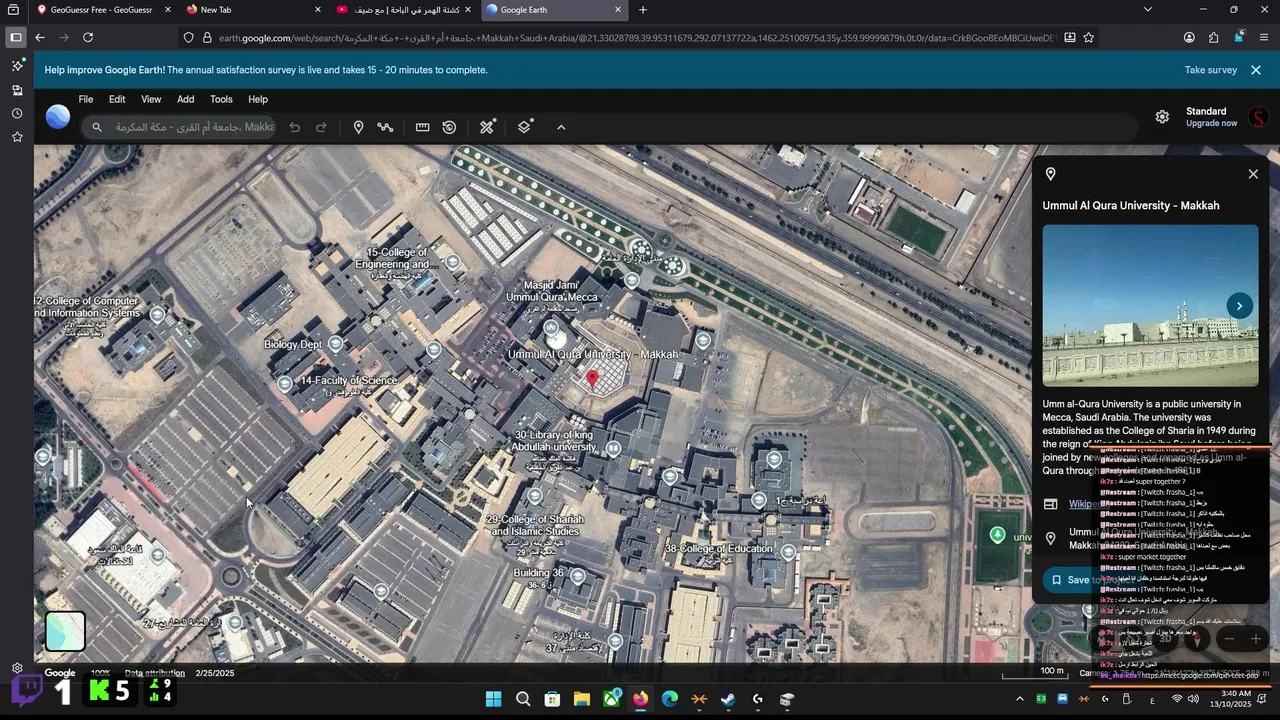Viewport: 1280px width, 720px height.
Task: Select 15-College of Engineering marker
Action: point(453,262)
